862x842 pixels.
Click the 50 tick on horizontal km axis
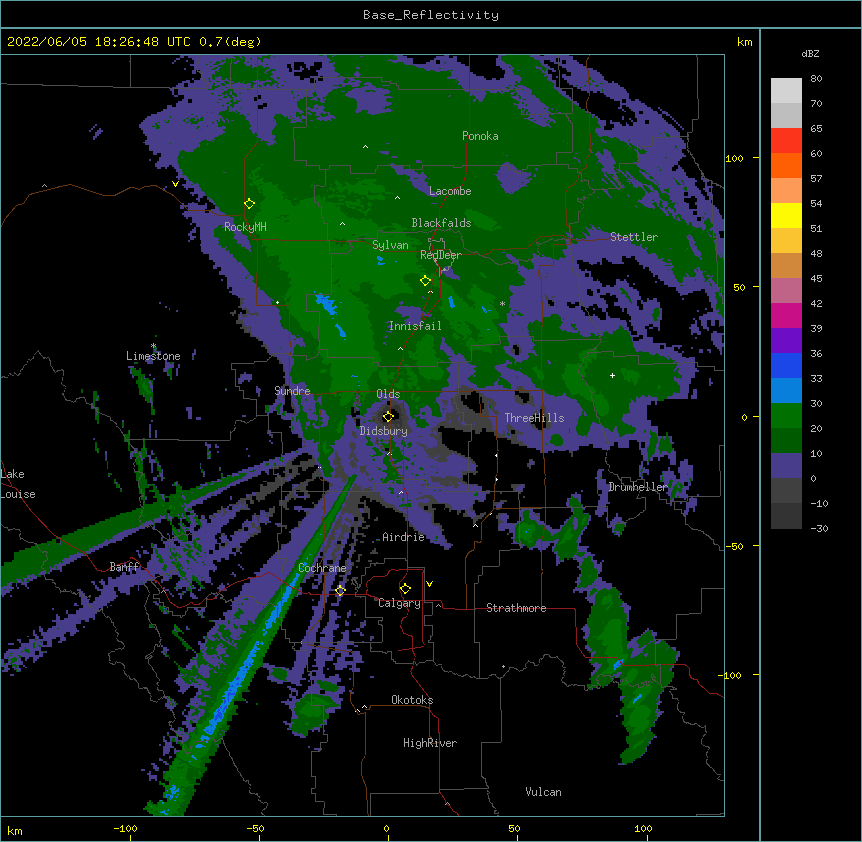[514, 828]
